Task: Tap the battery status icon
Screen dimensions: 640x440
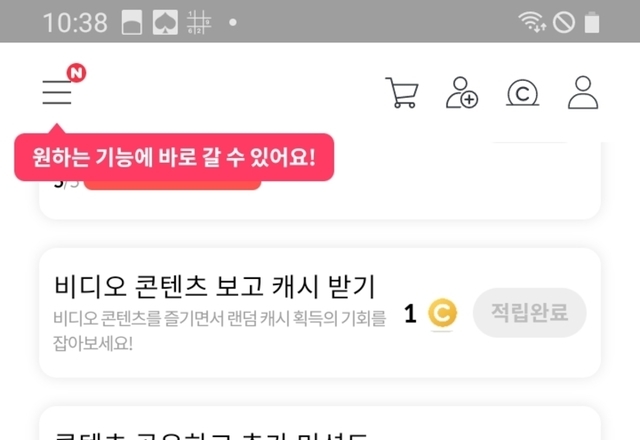Action: [592, 22]
